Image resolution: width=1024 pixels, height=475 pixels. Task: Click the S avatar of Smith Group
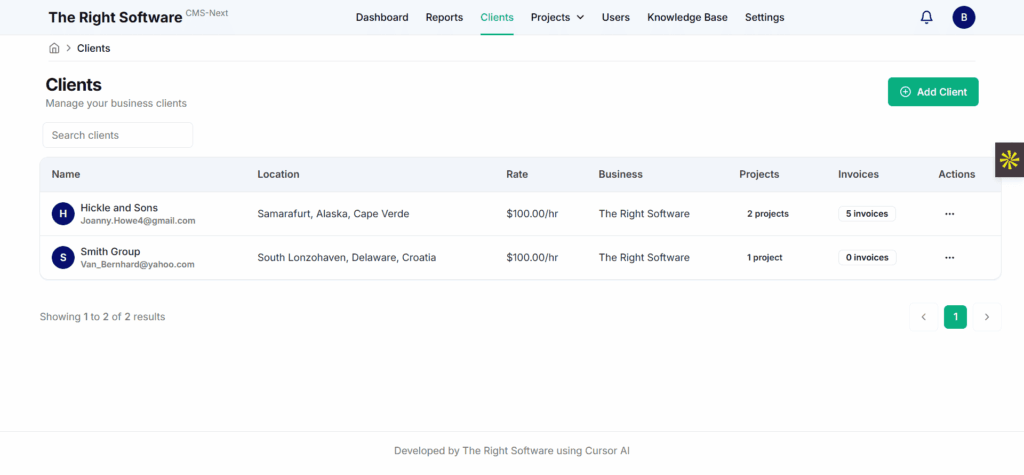click(63, 257)
